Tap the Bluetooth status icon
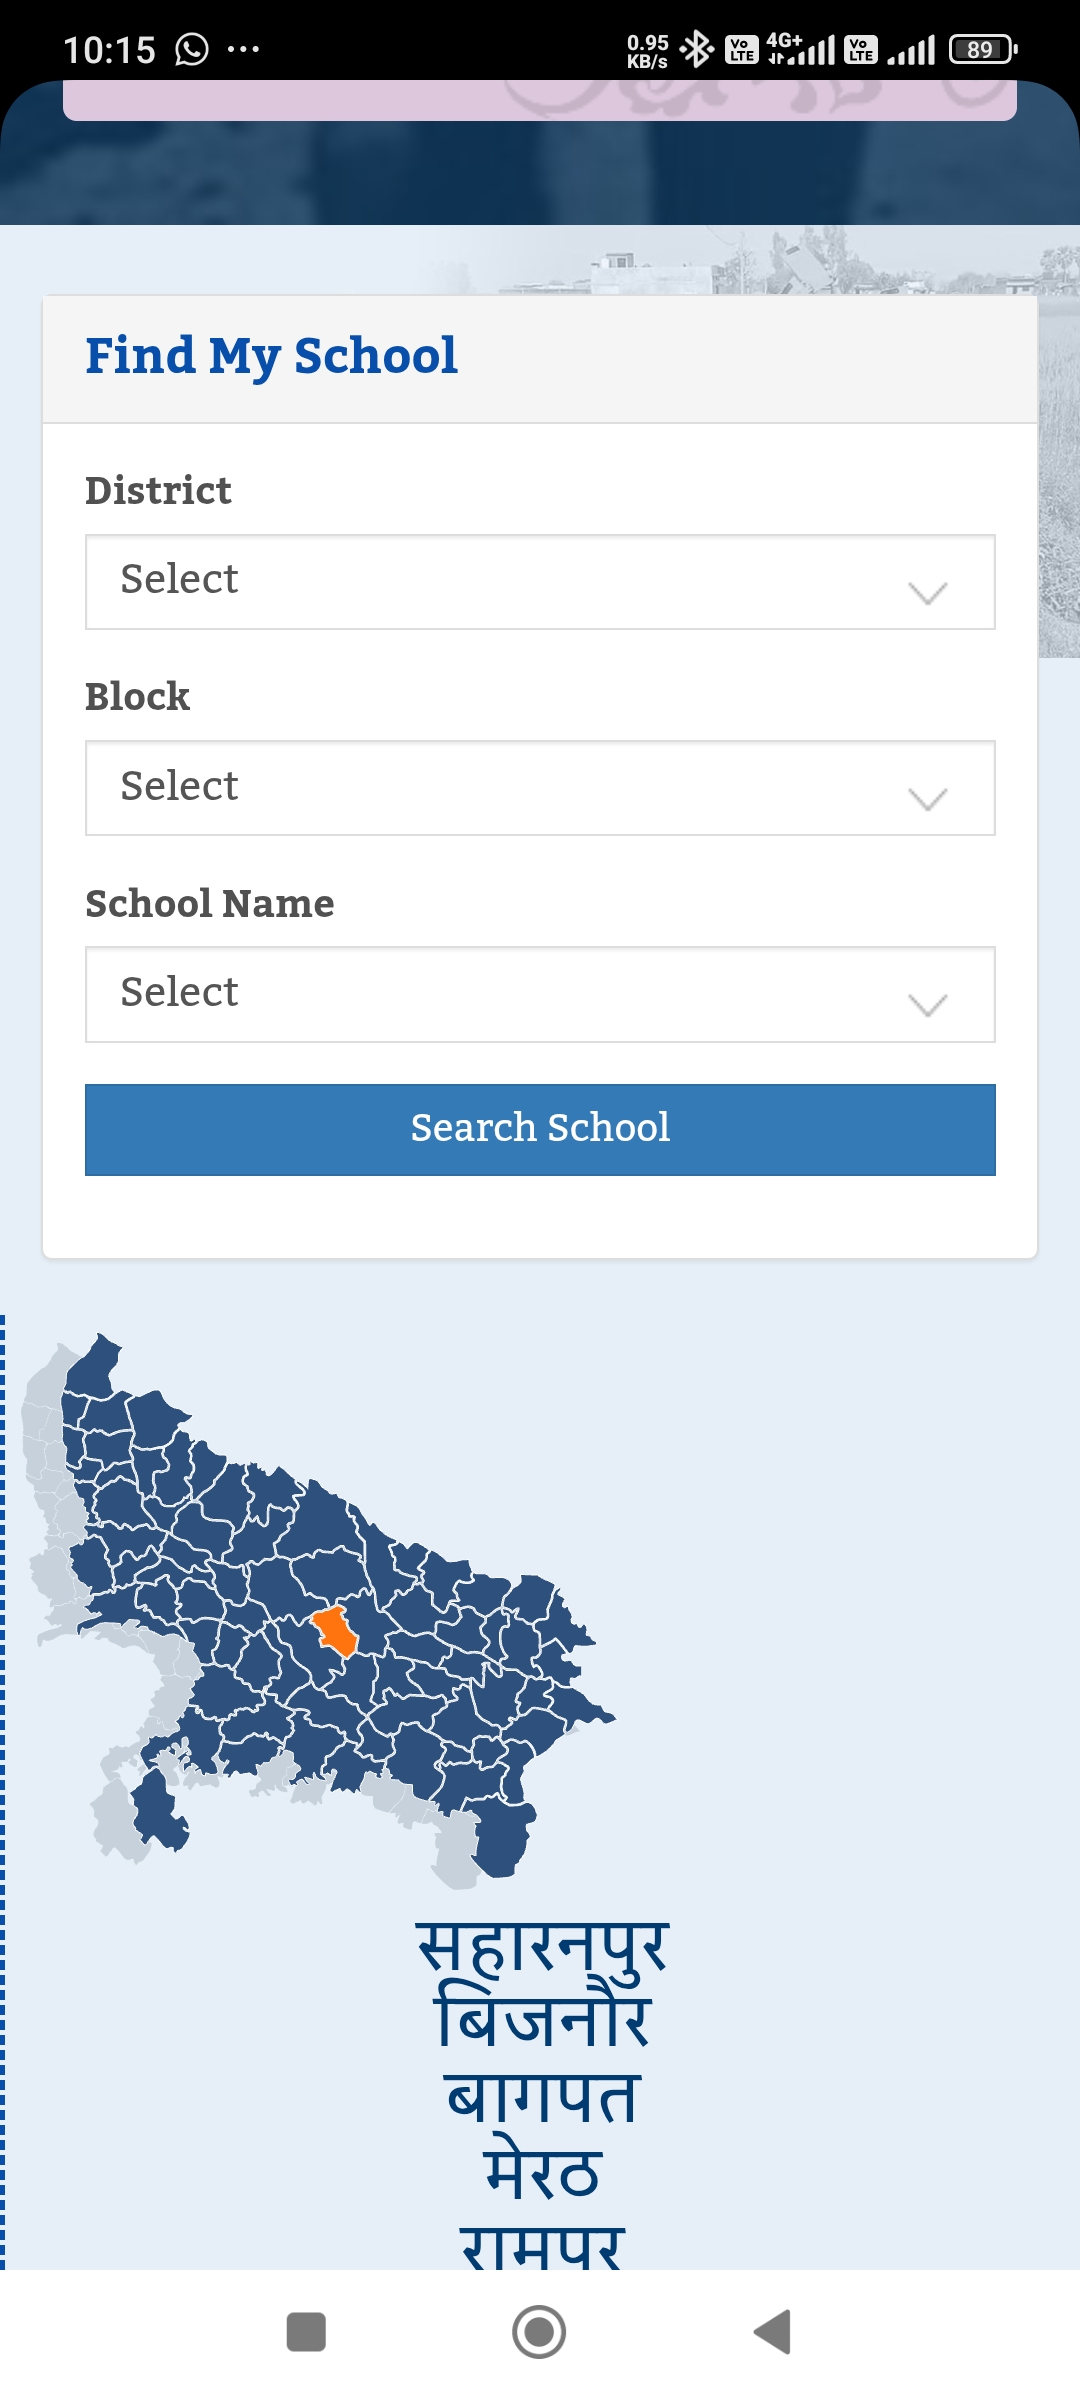 (695, 49)
